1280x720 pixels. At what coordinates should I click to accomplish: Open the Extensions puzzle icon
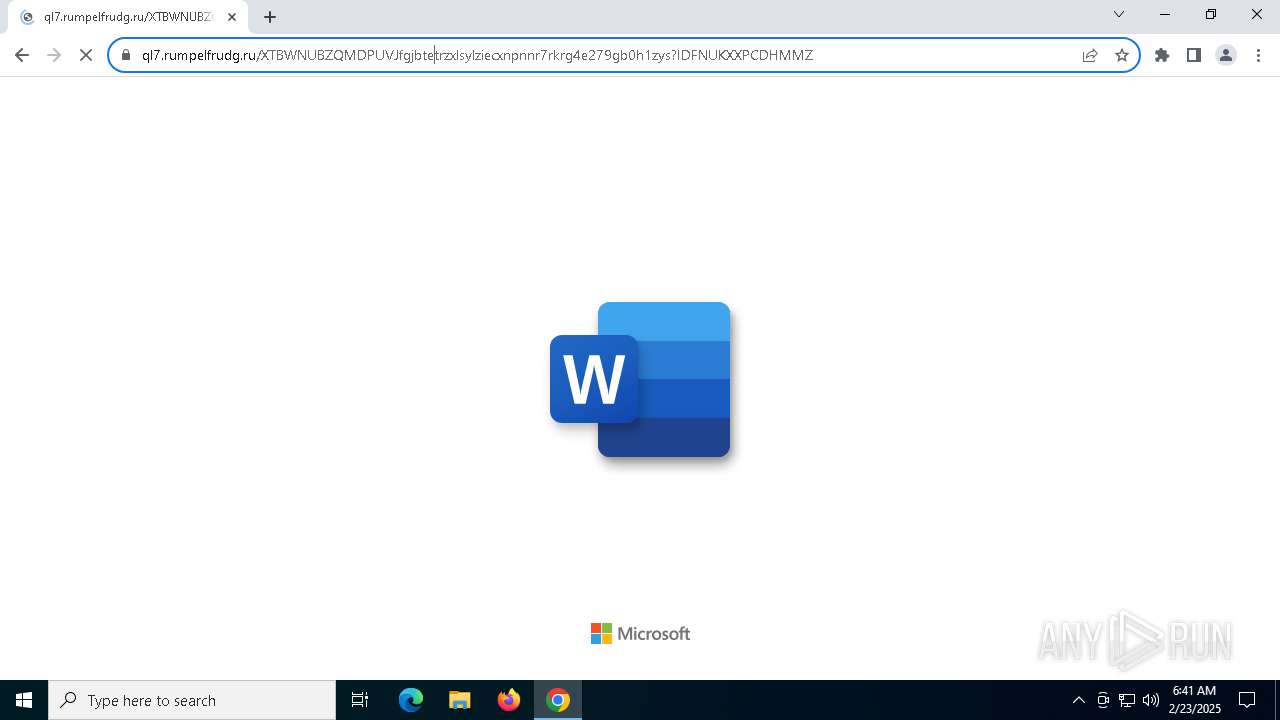tap(1162, 55)
